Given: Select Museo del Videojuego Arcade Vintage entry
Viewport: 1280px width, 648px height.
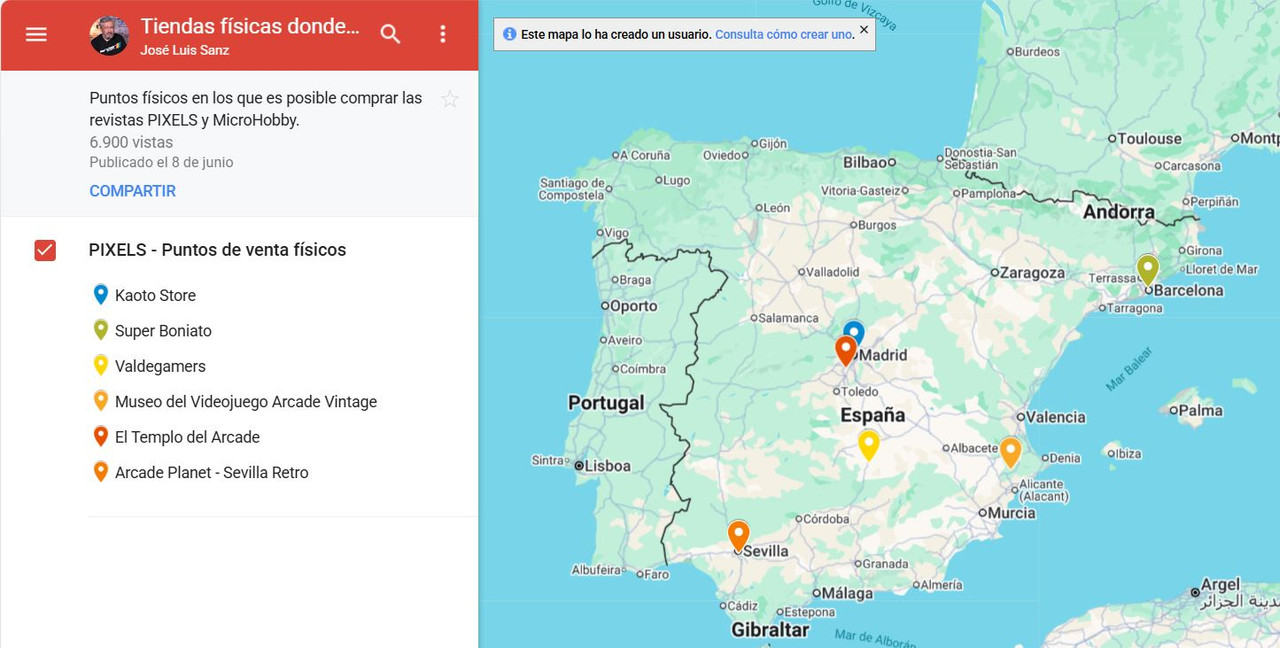Looking at the screenshot, I should [x=246, y=402].
